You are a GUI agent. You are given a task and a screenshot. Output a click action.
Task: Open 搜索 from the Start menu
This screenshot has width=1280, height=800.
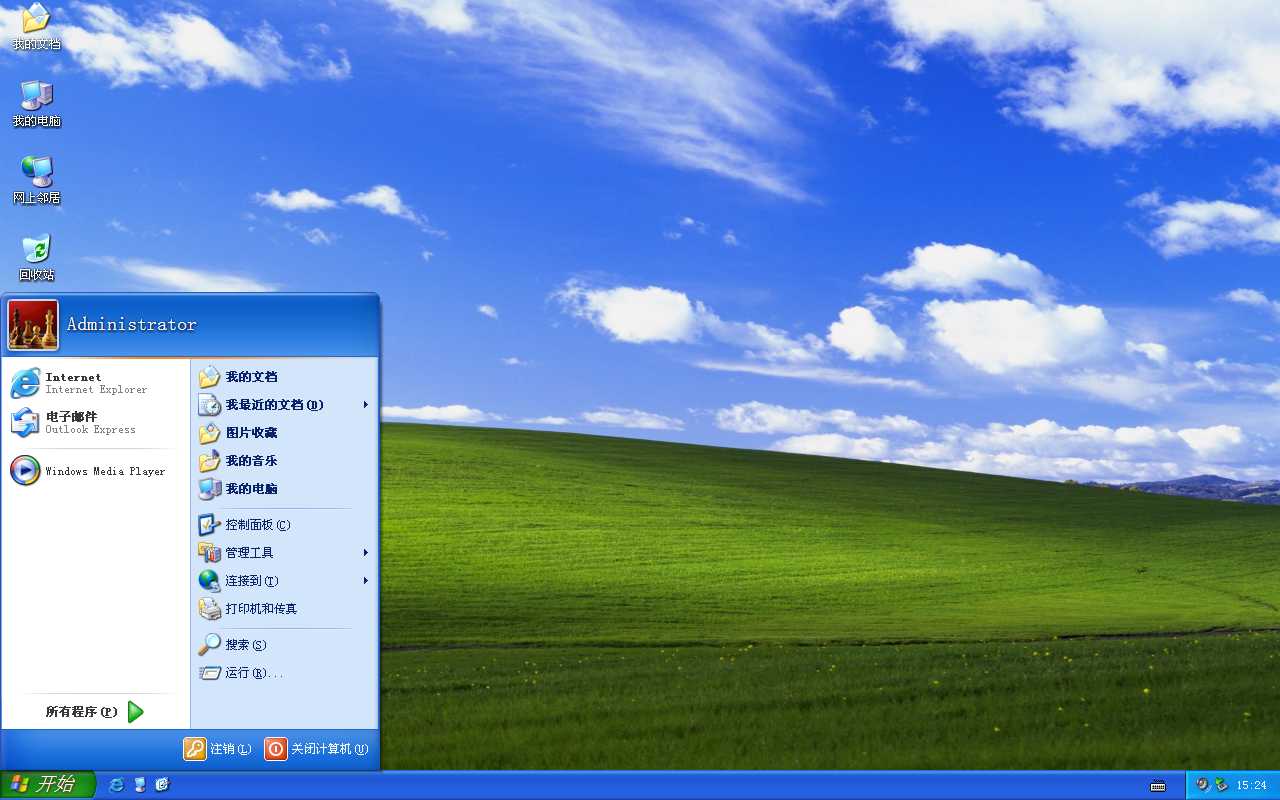[284, 645]
